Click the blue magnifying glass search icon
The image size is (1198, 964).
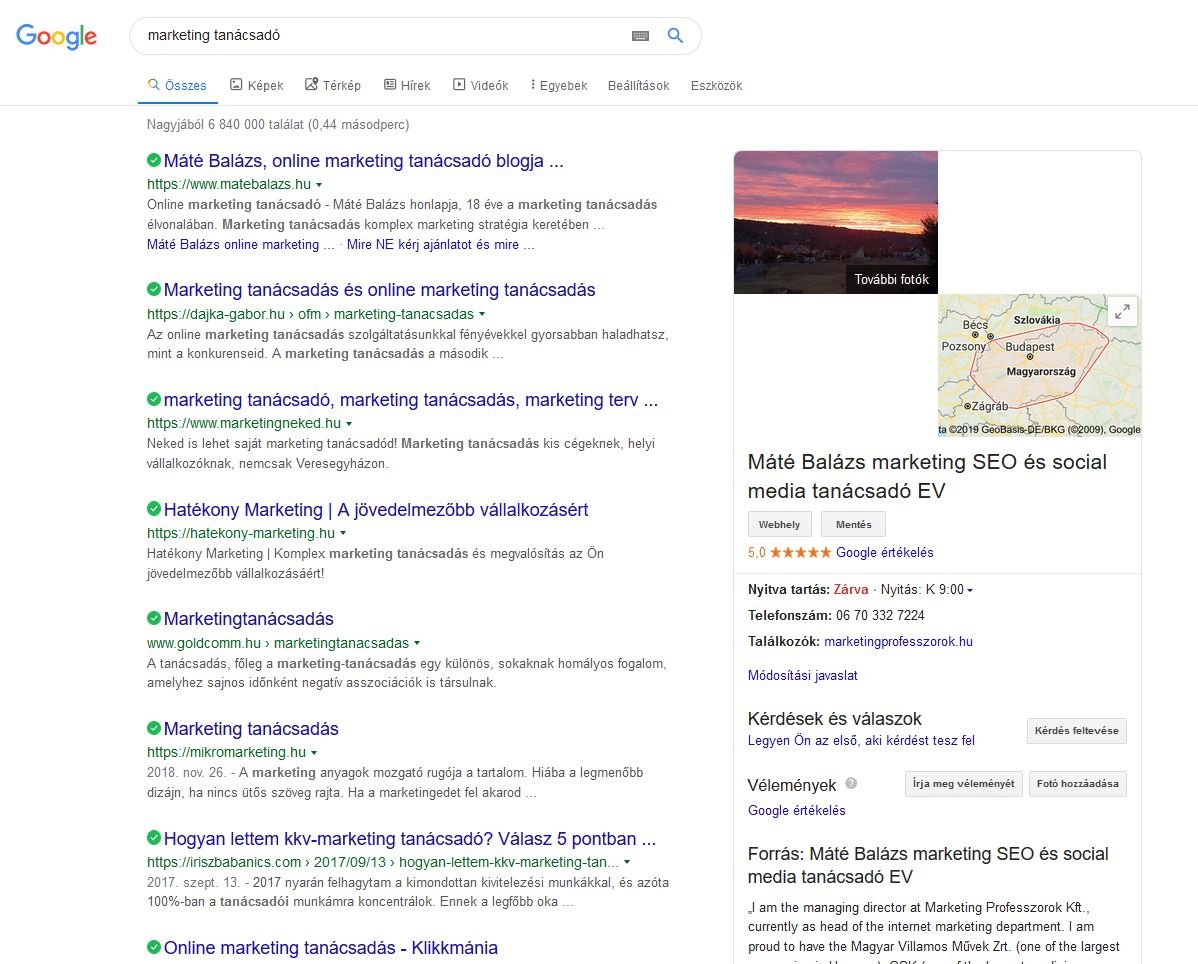click(x=675, y=35)
